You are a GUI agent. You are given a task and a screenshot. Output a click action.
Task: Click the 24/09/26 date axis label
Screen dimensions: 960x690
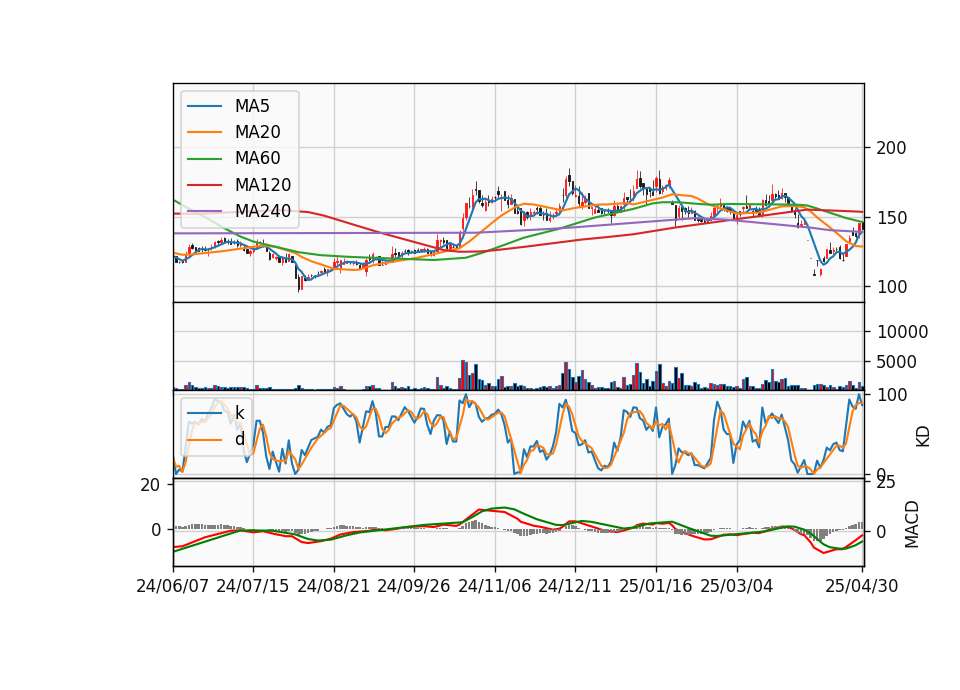click(414, 586)
